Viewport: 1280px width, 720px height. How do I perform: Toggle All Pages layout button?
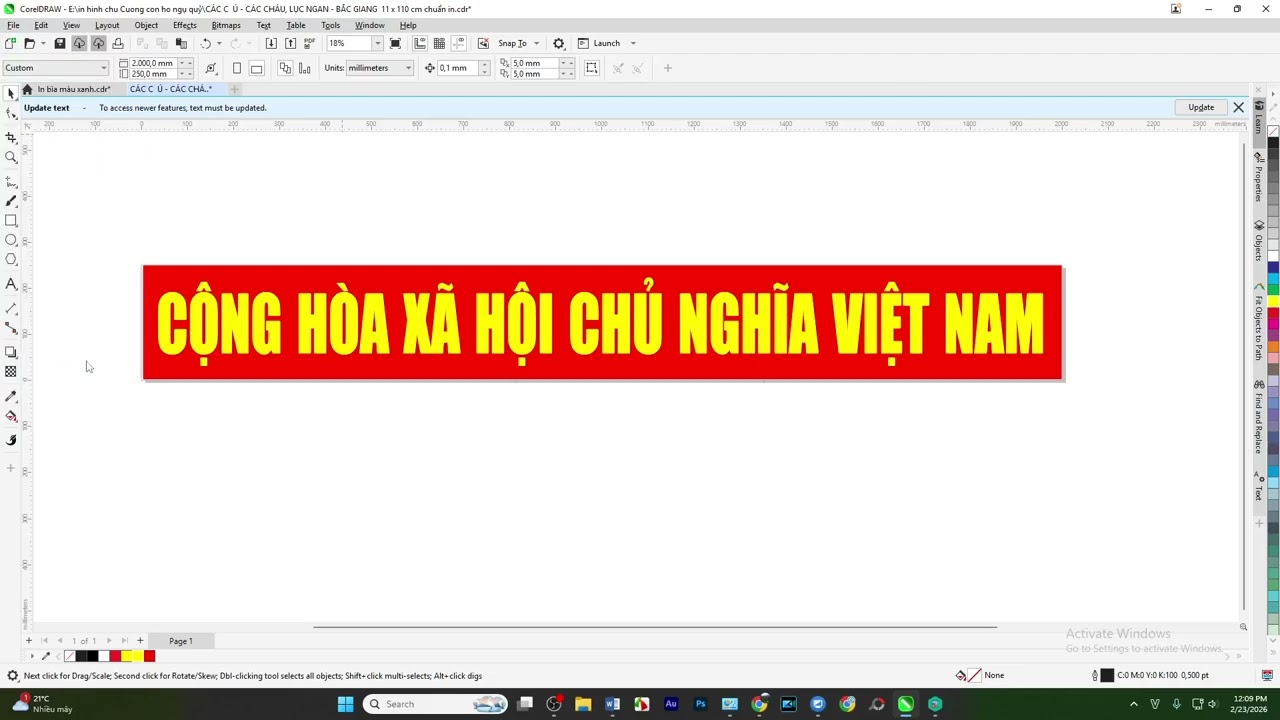tap(285, 68)
